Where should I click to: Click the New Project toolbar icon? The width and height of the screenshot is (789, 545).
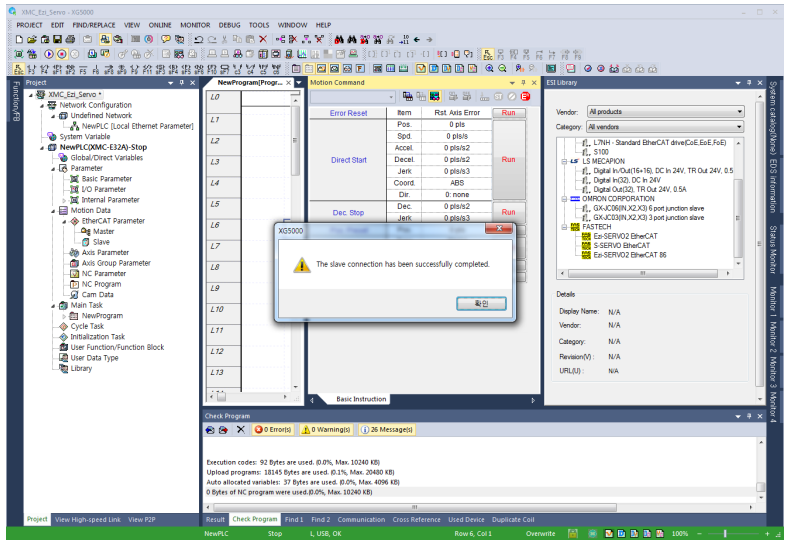(20, 38)
